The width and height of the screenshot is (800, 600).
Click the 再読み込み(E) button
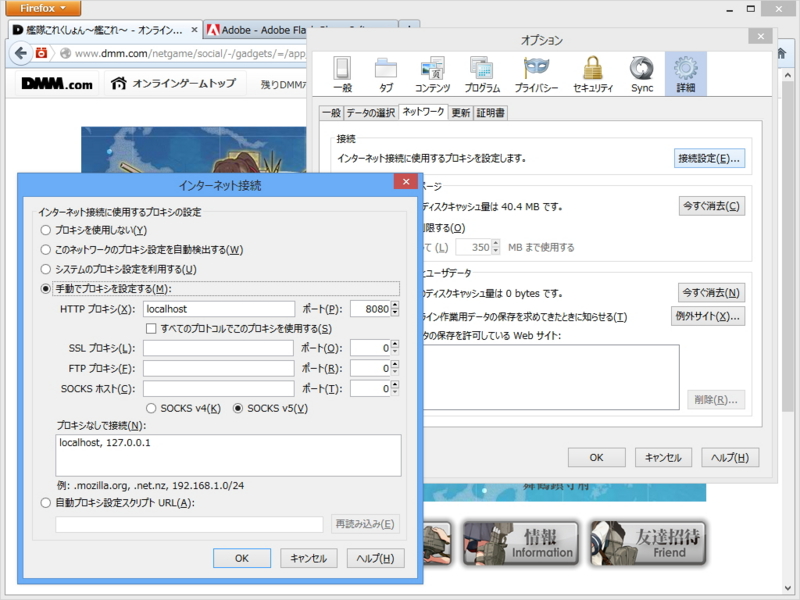point(365,524)
